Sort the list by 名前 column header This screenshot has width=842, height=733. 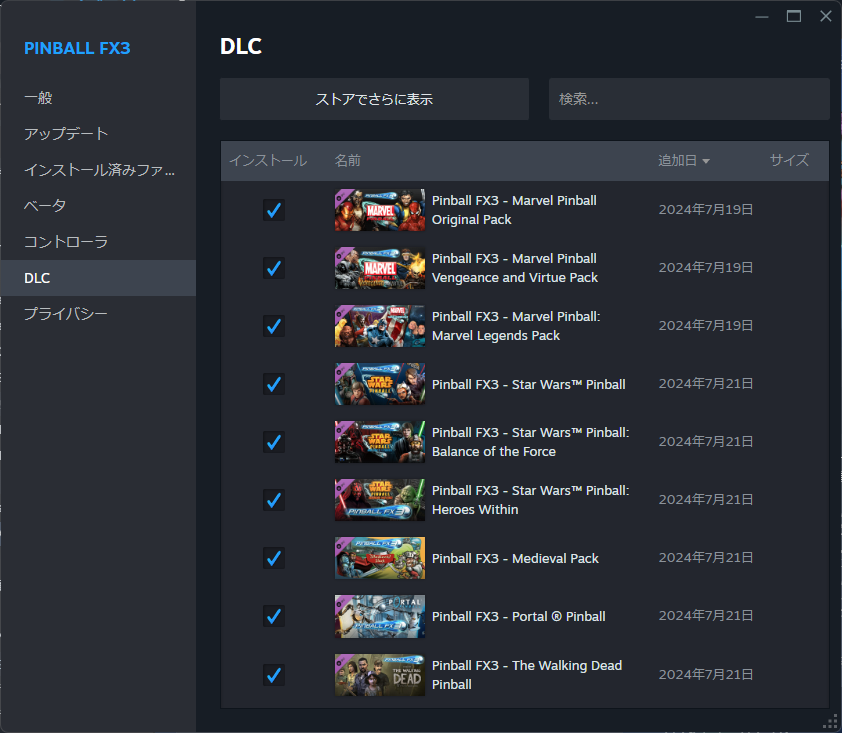point(348,160)
